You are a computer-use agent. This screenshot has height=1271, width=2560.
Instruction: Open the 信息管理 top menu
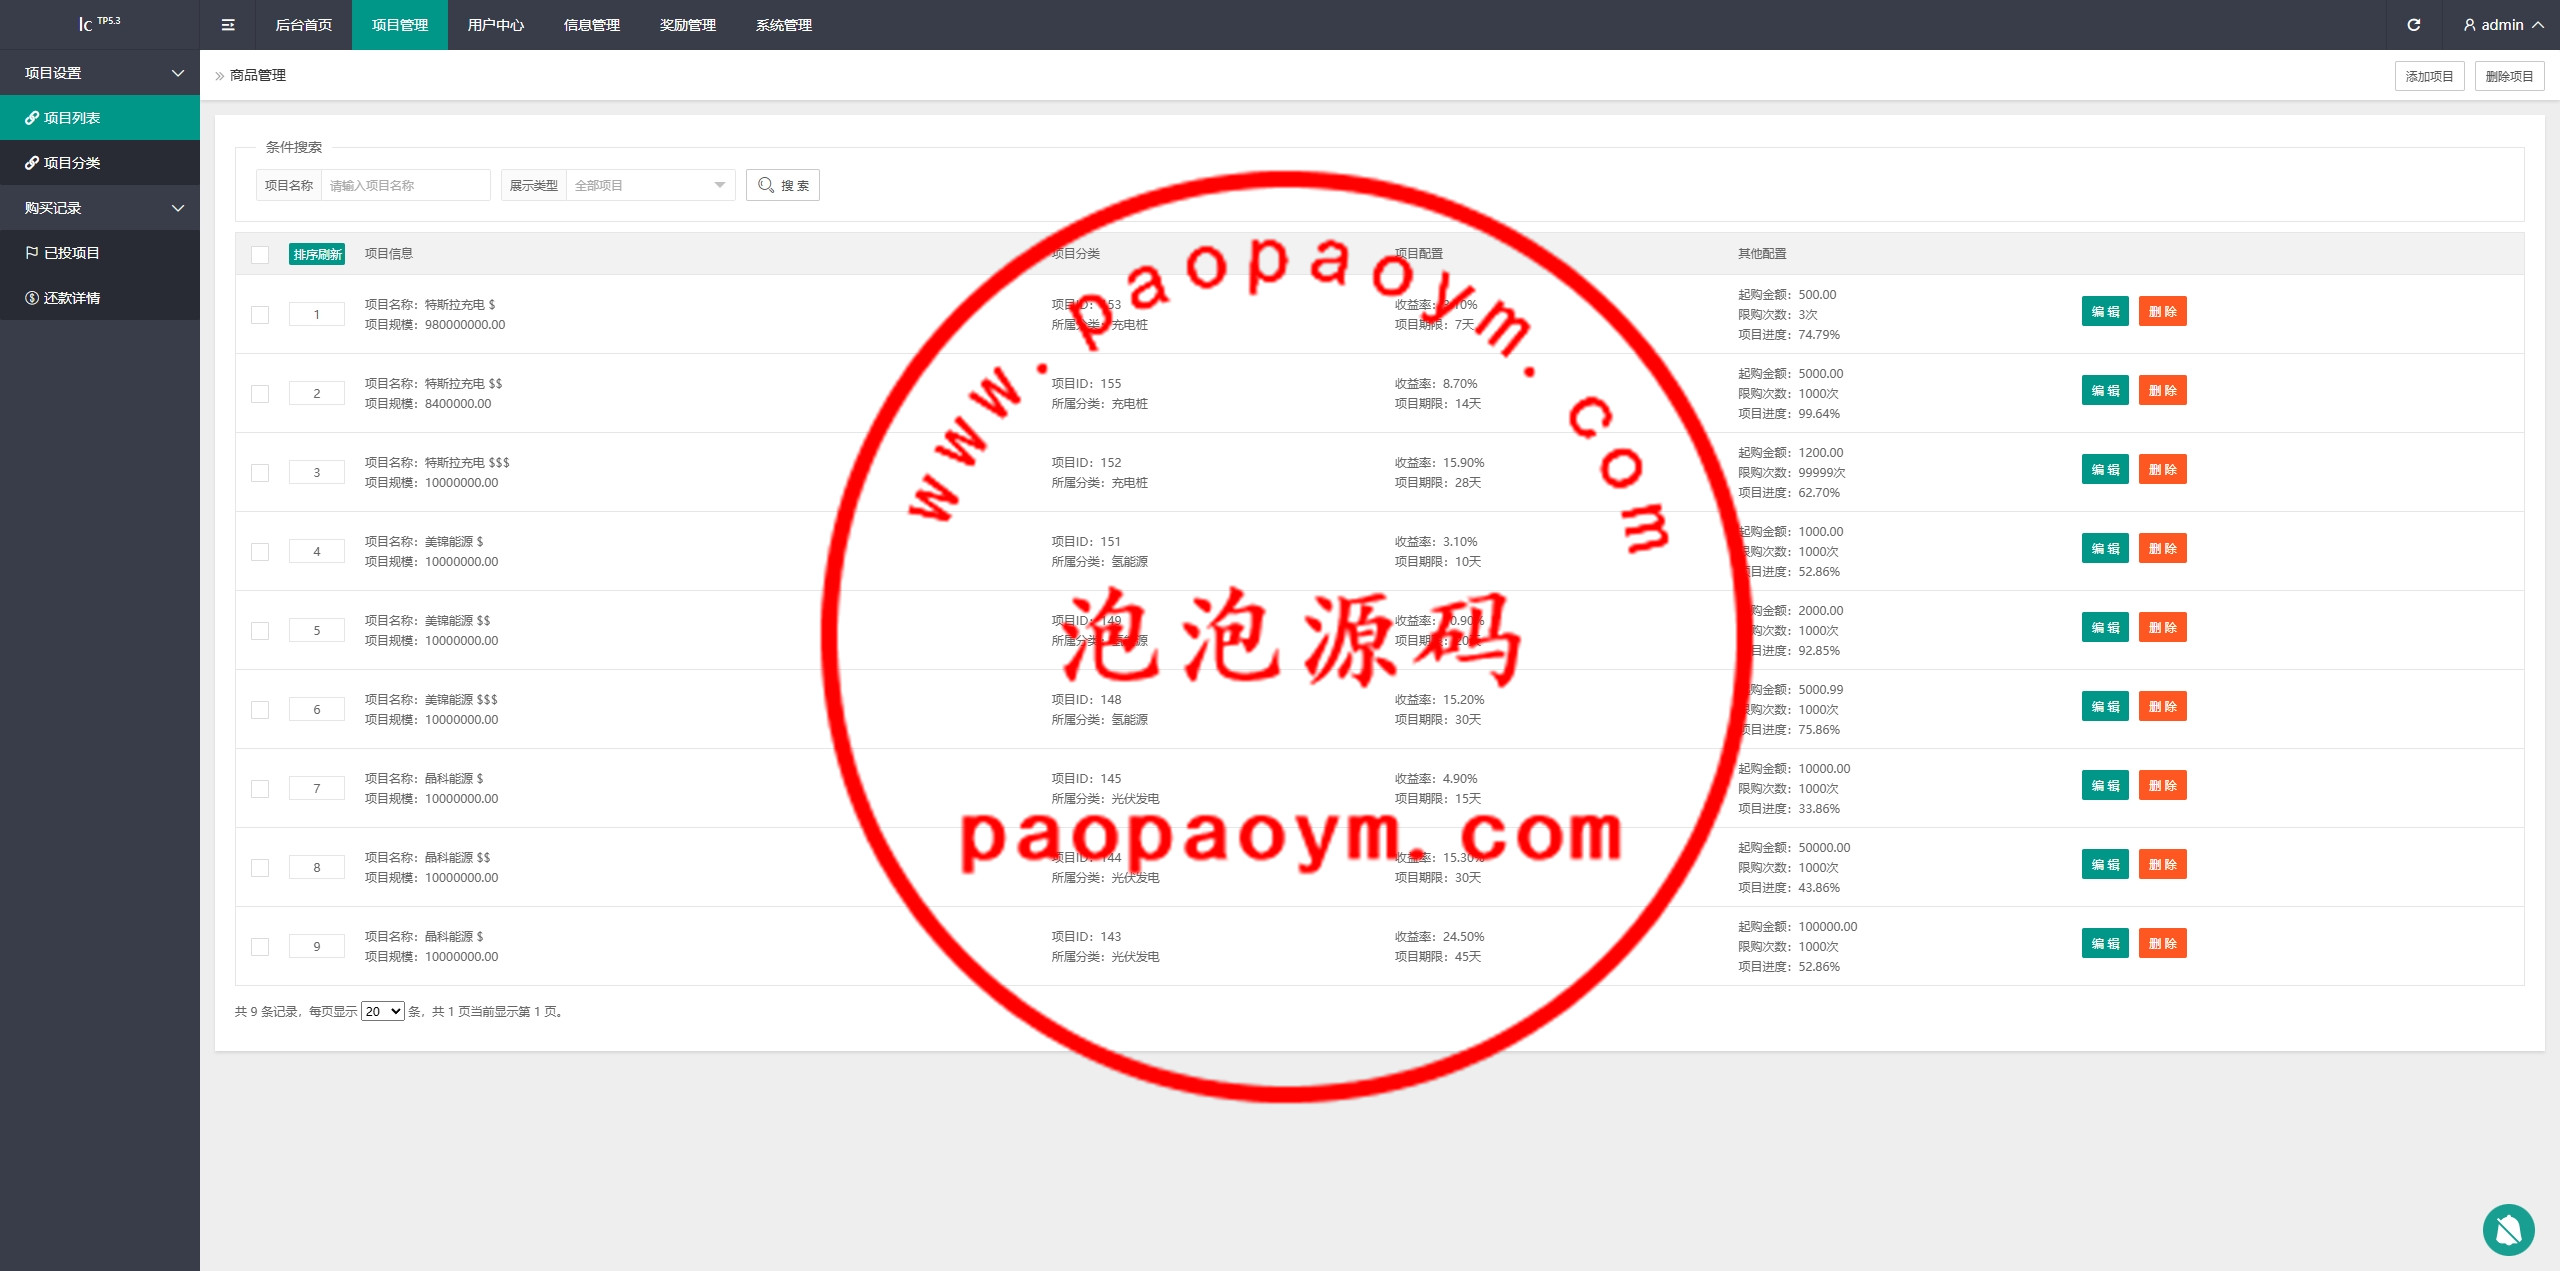(591, 25)
